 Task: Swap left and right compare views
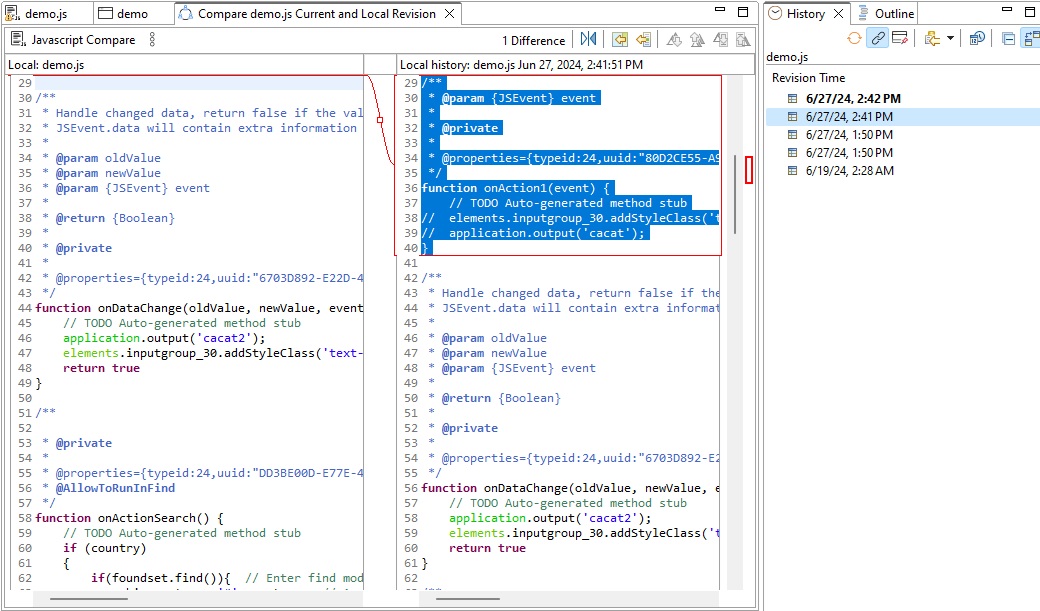point(589,40)
